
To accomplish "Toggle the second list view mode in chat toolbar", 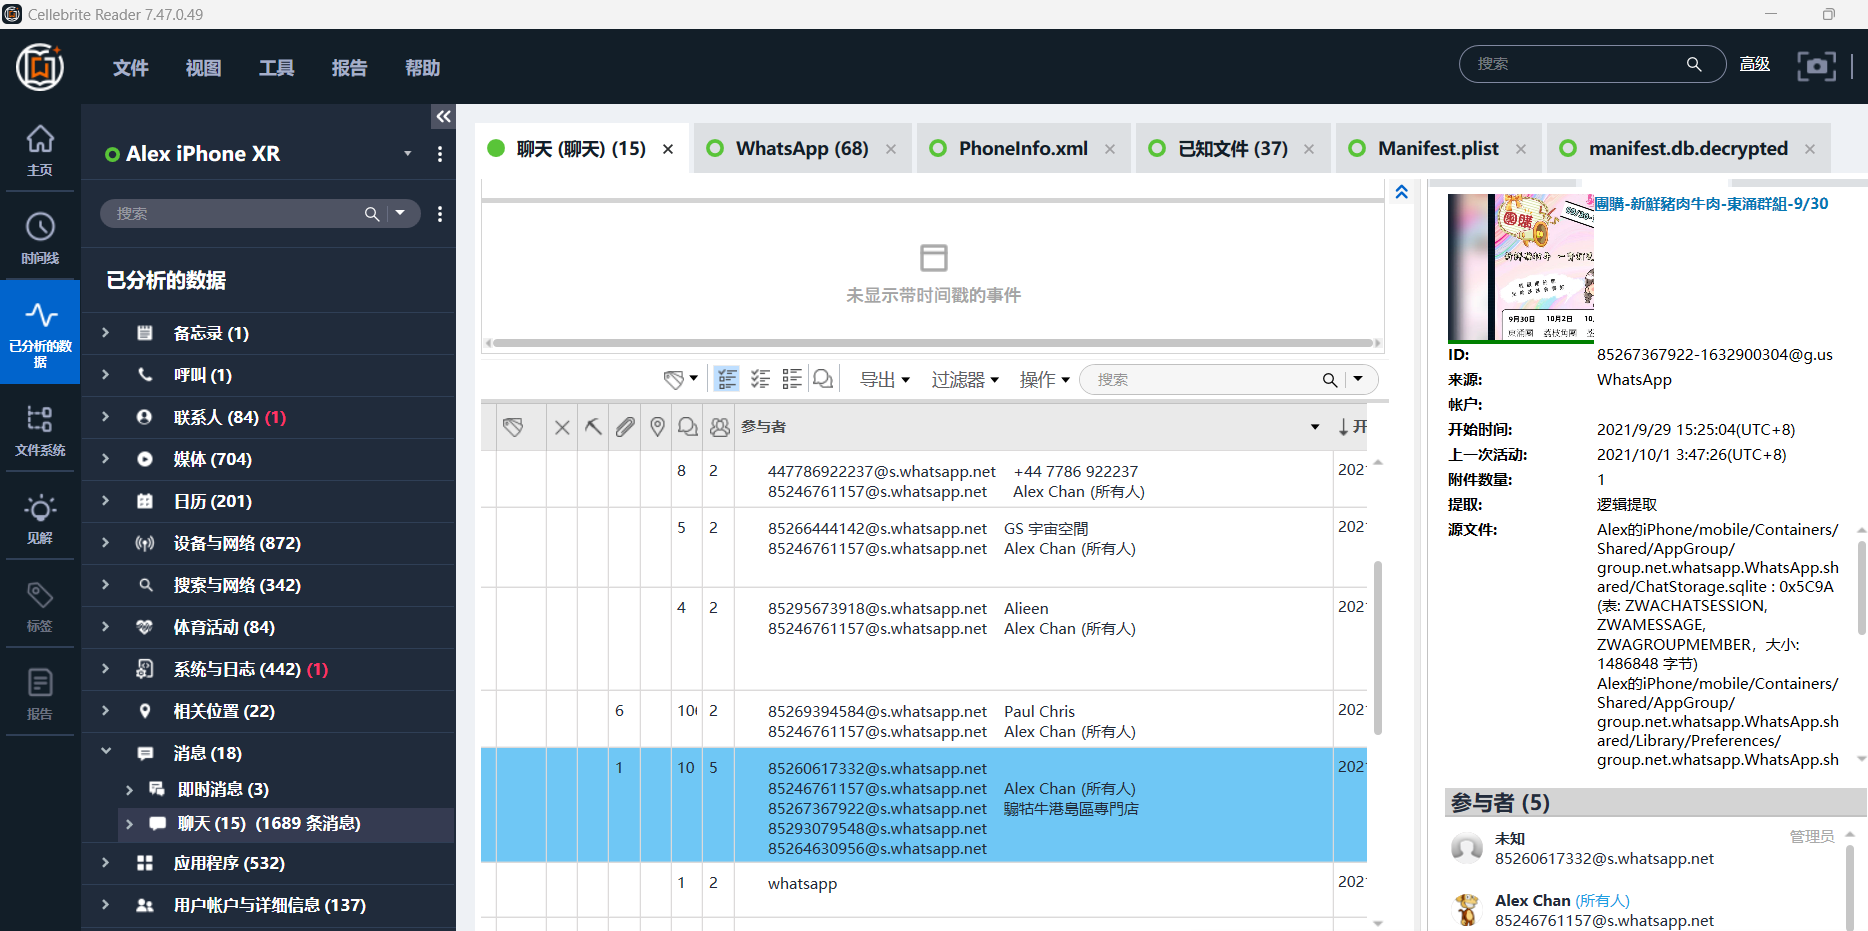I will coord(760,379).
